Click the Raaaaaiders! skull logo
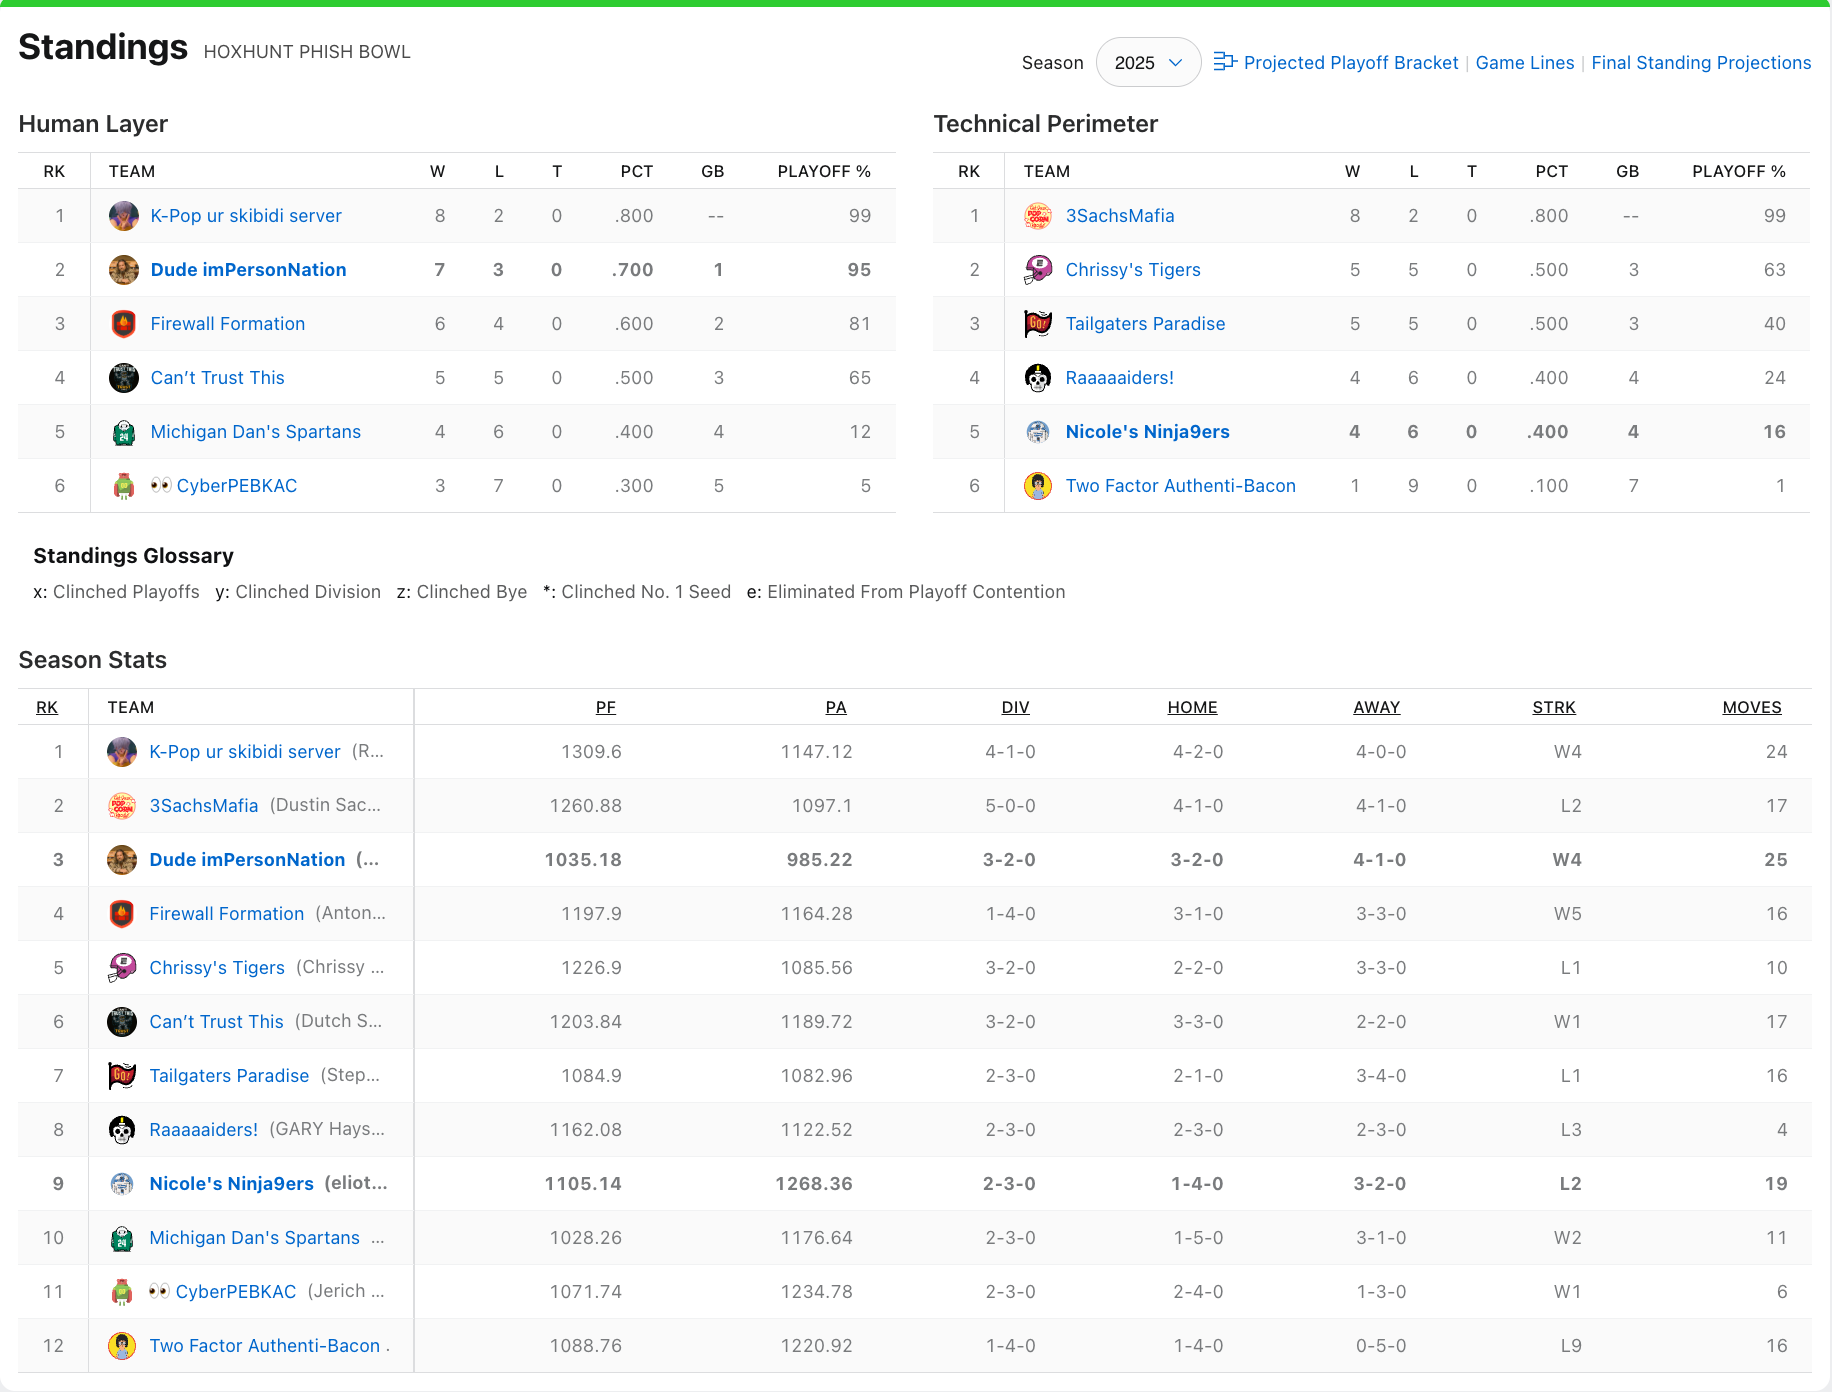This screenshot has height=1392, width=1832. coord(1038,377)
